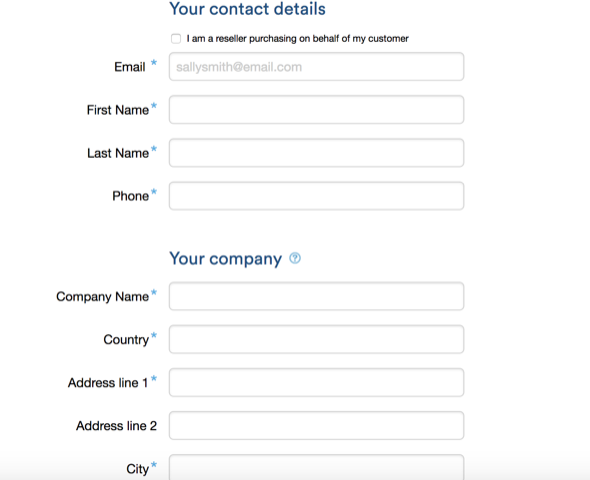Click the Your contact details heading

(247, 9)
